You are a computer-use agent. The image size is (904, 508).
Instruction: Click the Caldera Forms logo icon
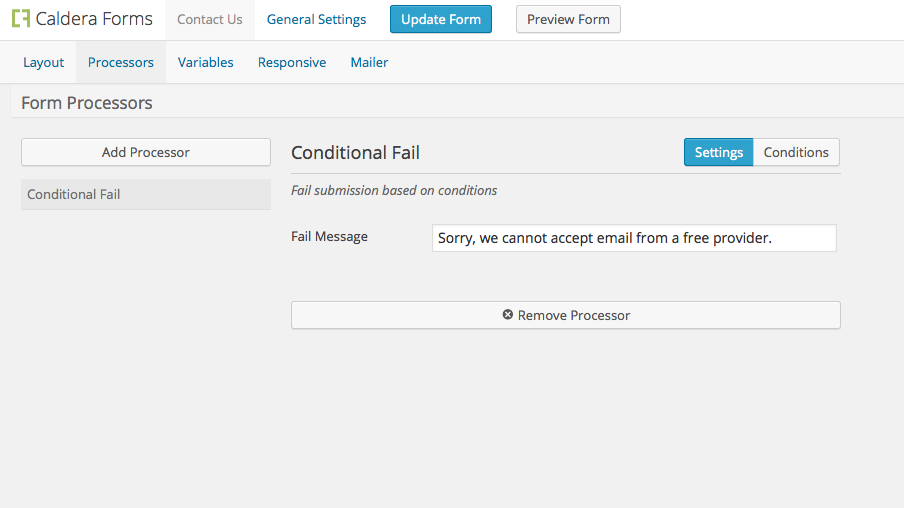(21, 18)
